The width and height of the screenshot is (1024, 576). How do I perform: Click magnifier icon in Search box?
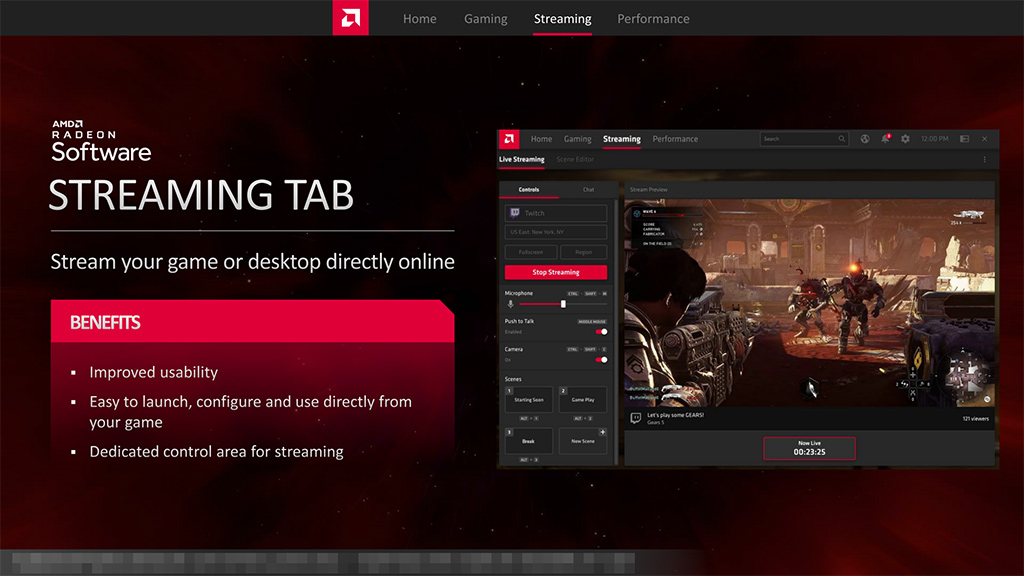pyautogui.click(x=842, y=138)
